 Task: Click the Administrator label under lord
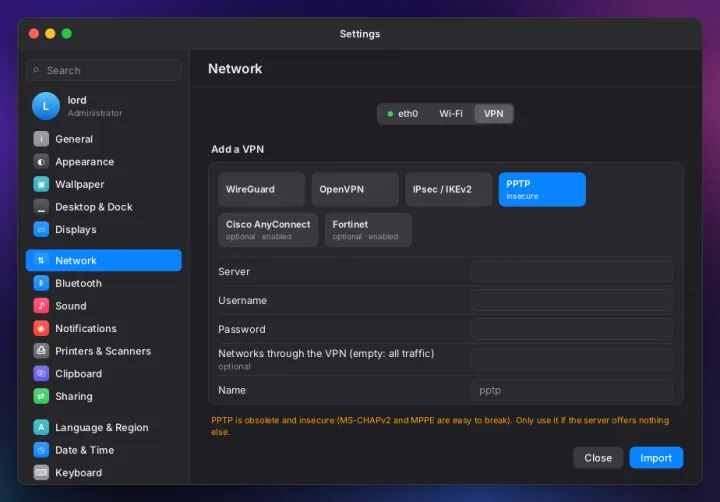point(95,113)
